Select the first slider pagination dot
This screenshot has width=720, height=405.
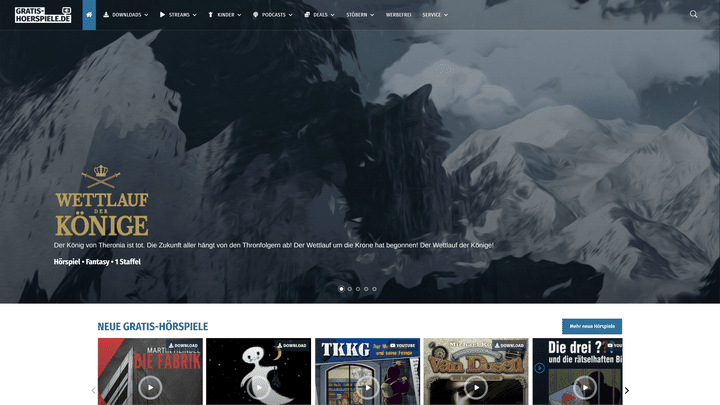pos(341,288)
